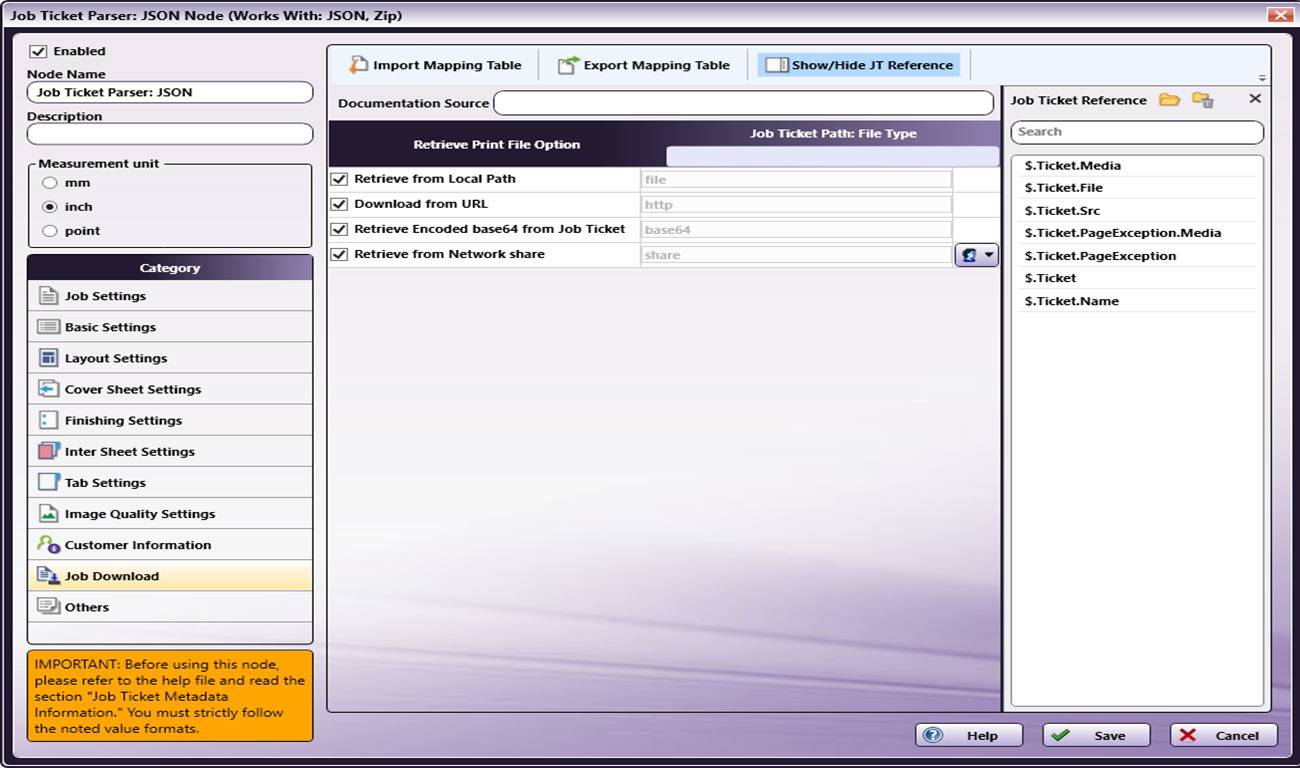This screenshot has height=768, width=1300.
Task: Click the Image Quality Settings icon
Action: [48, 513]
